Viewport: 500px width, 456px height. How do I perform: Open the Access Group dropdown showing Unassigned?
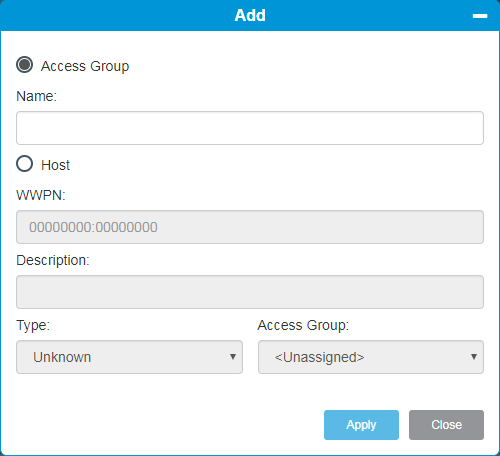tap(371, 357)
